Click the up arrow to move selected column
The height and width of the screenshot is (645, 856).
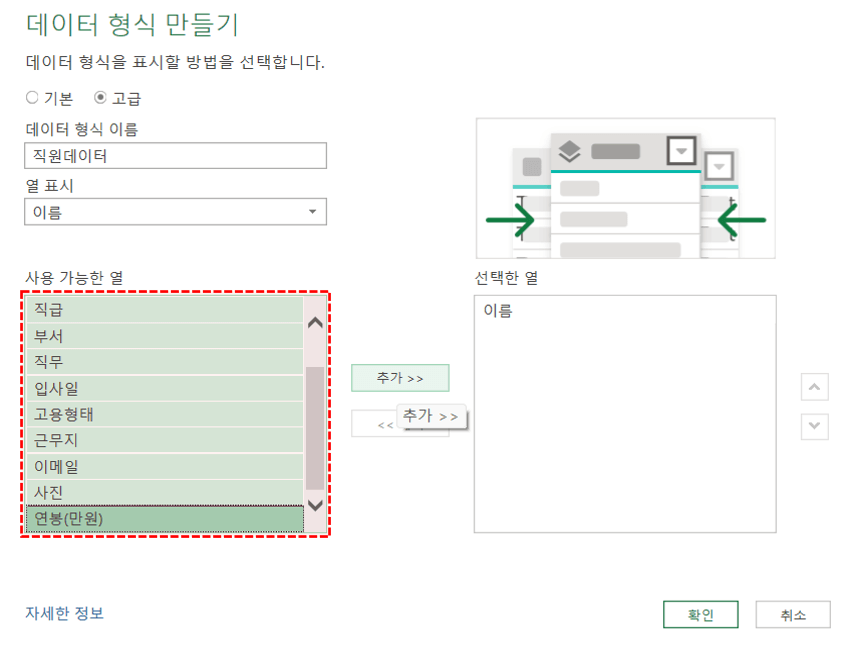[815, 387]
